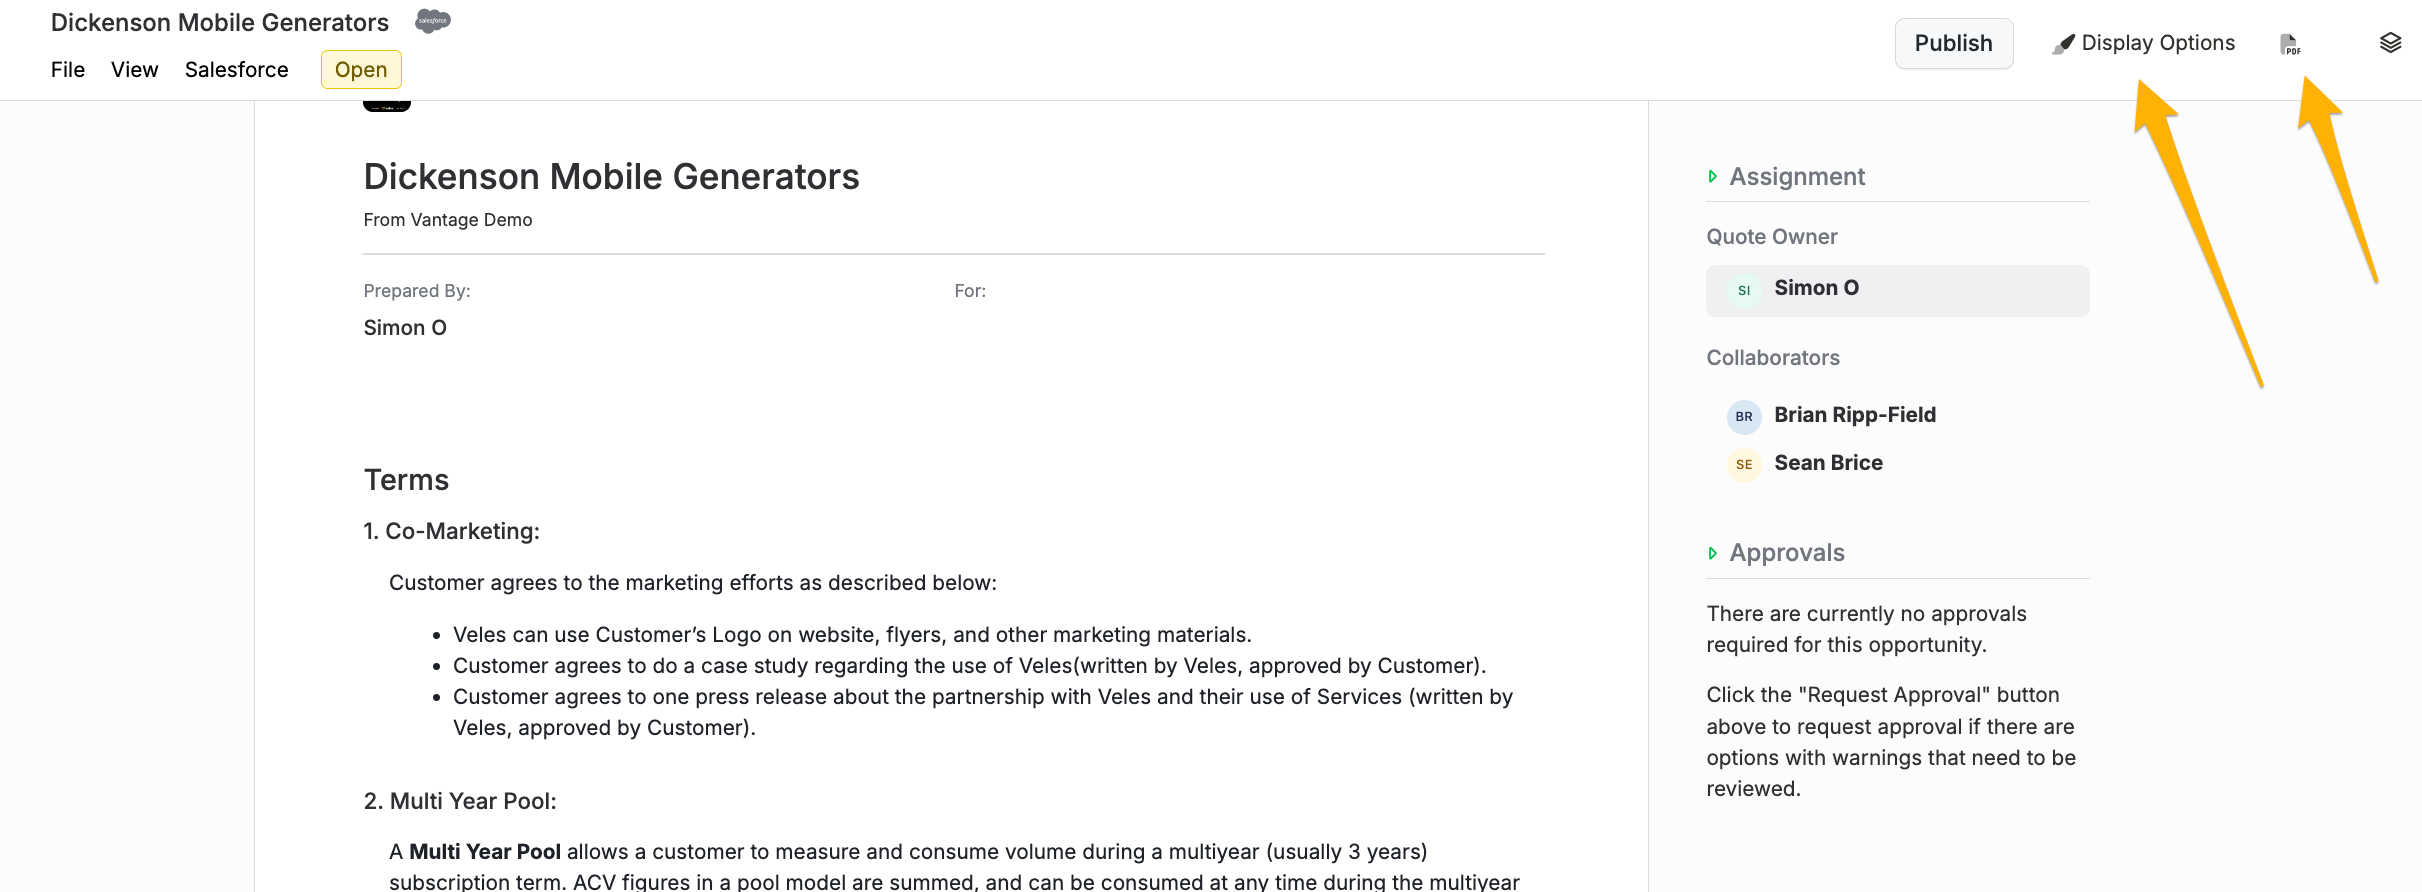Export the quote as PDF
The width and height of the screenshot is (2422, 892).
tap(2290, 44)
